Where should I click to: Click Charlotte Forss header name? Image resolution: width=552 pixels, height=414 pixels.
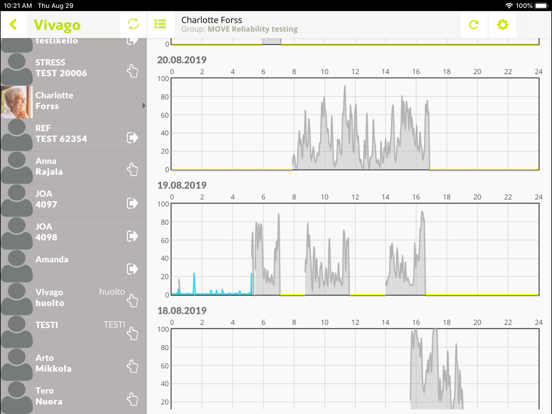point(212,20)
